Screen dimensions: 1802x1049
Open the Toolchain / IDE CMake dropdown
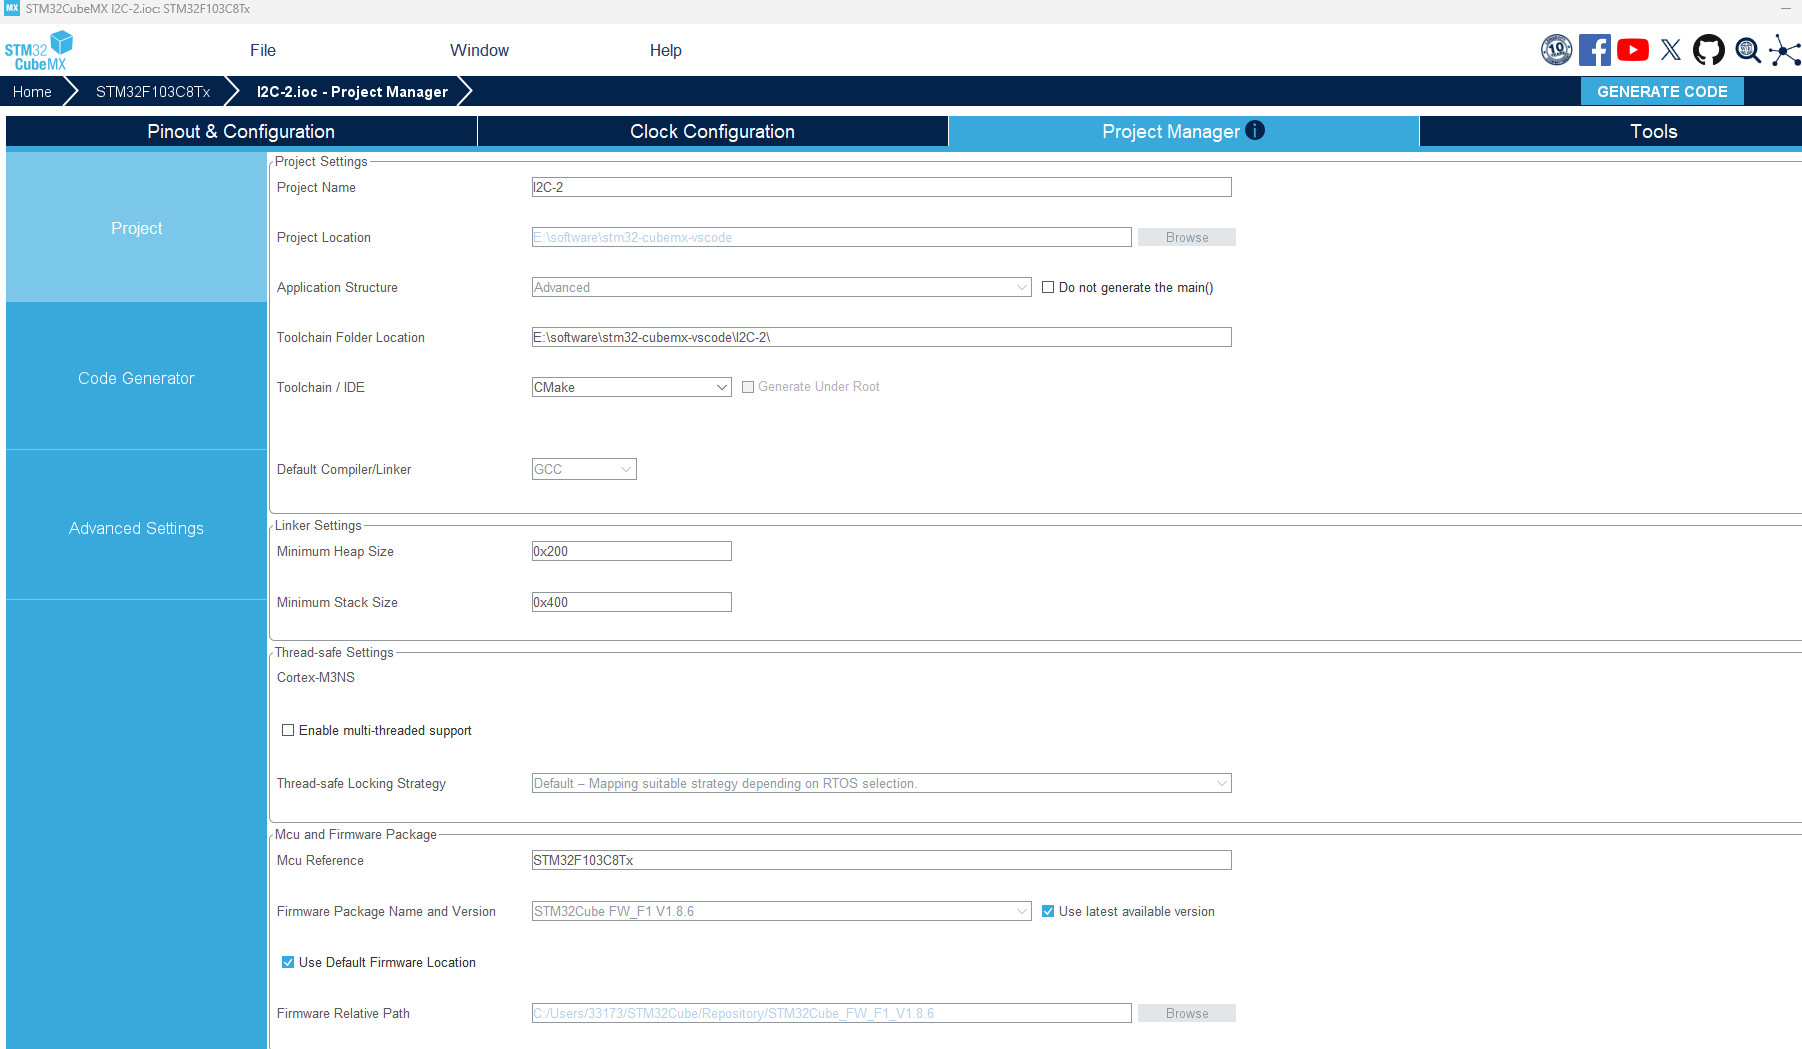(631, 387)
